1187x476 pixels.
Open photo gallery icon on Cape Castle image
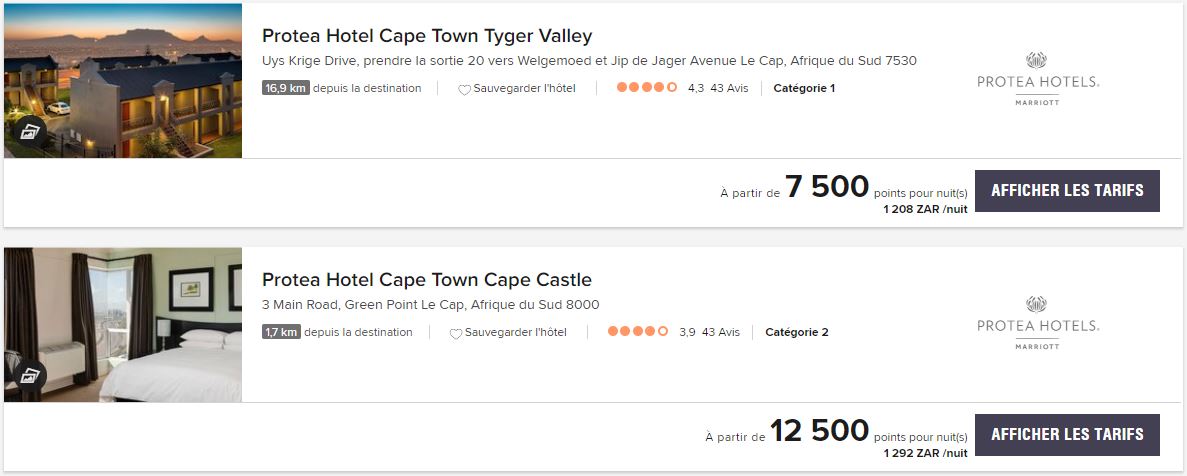click(x=30, y=376)
